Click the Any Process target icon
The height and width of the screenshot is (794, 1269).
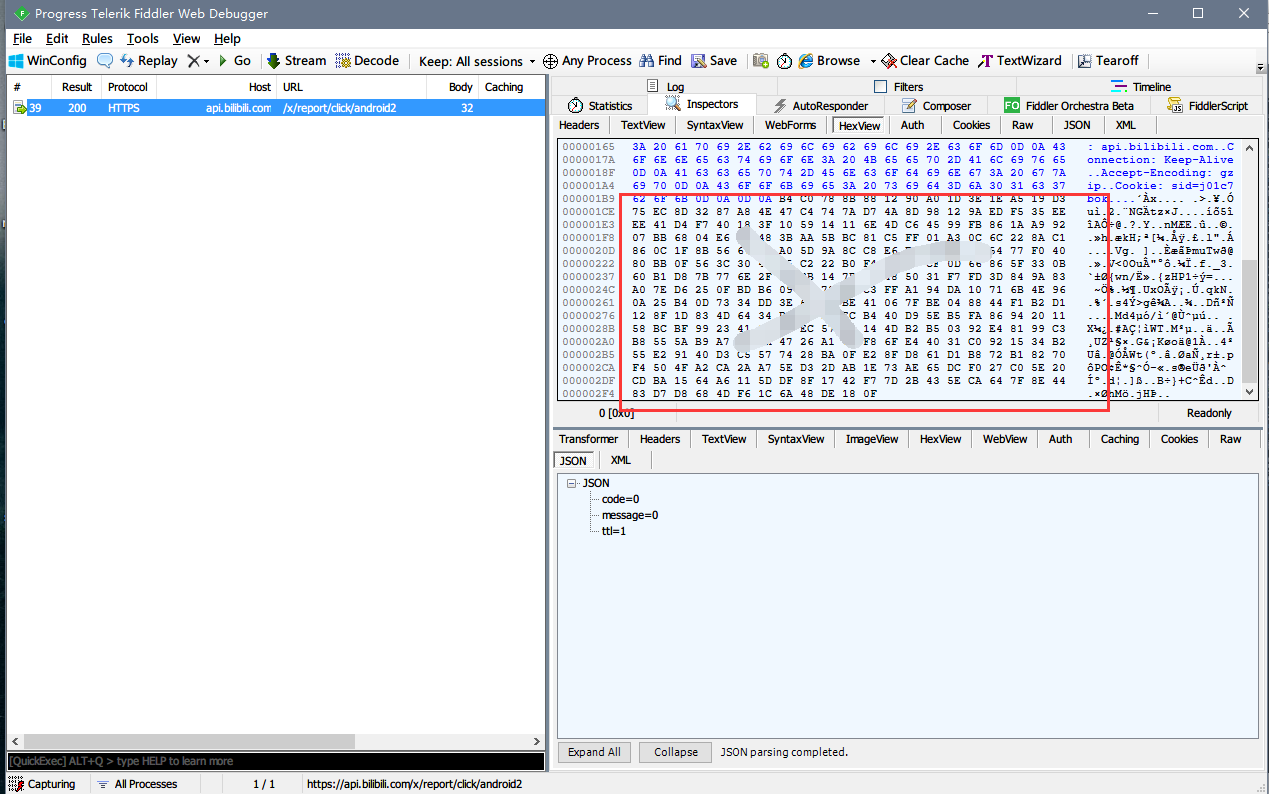click(550, 61)
